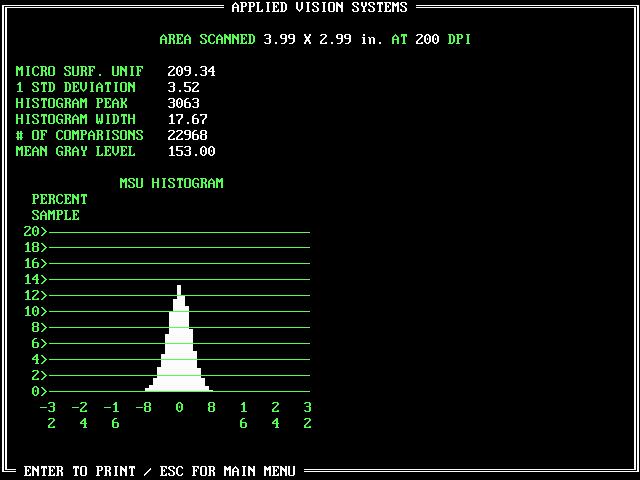This screenshot has height=480, width=640.
Task: Click the -32 x-axis label
Action: [x=47, y=415]
